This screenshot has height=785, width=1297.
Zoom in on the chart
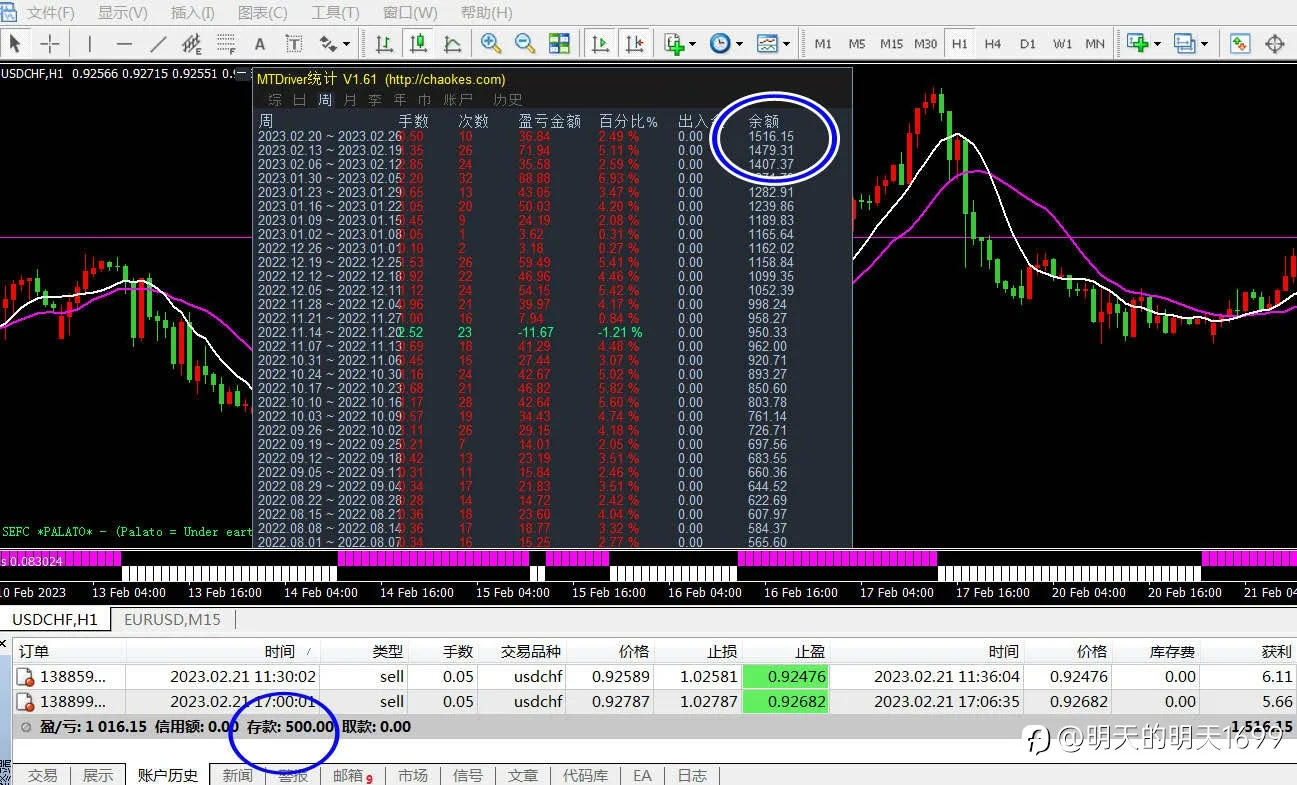click(490, 44)
